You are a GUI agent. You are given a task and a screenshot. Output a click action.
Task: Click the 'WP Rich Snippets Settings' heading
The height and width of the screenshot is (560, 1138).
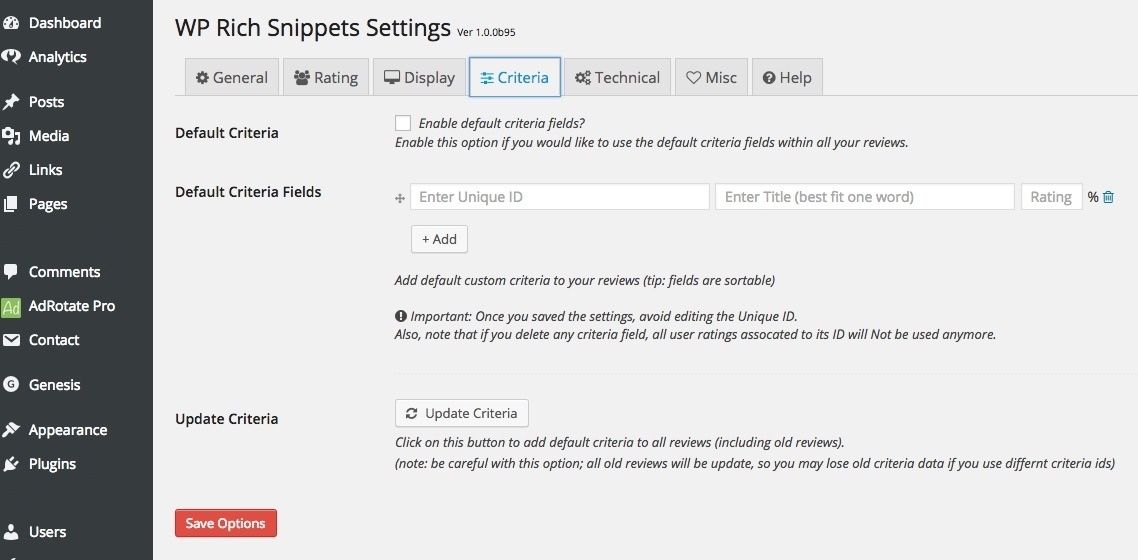pos(313,28)
